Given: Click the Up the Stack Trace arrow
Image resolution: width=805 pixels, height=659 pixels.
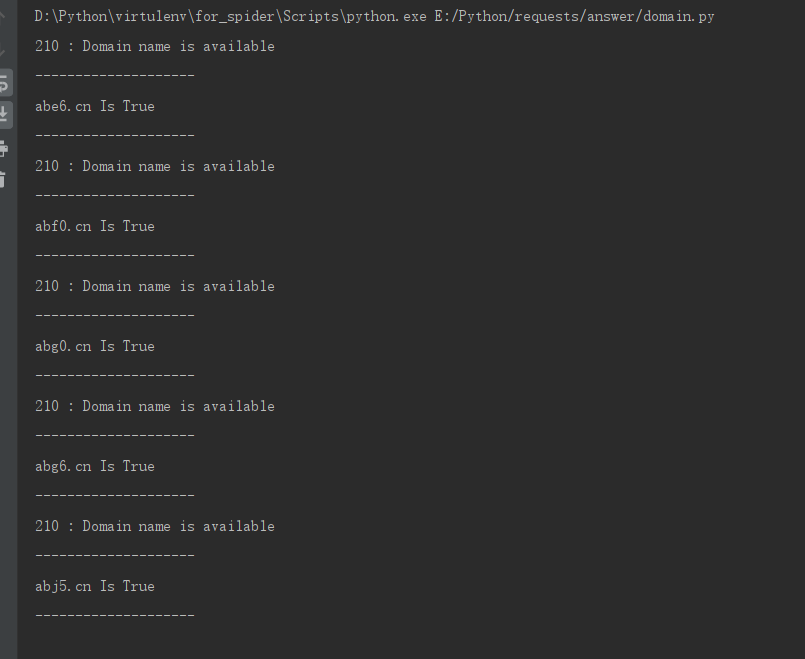Looking at the screenshot, I should 5,16.
